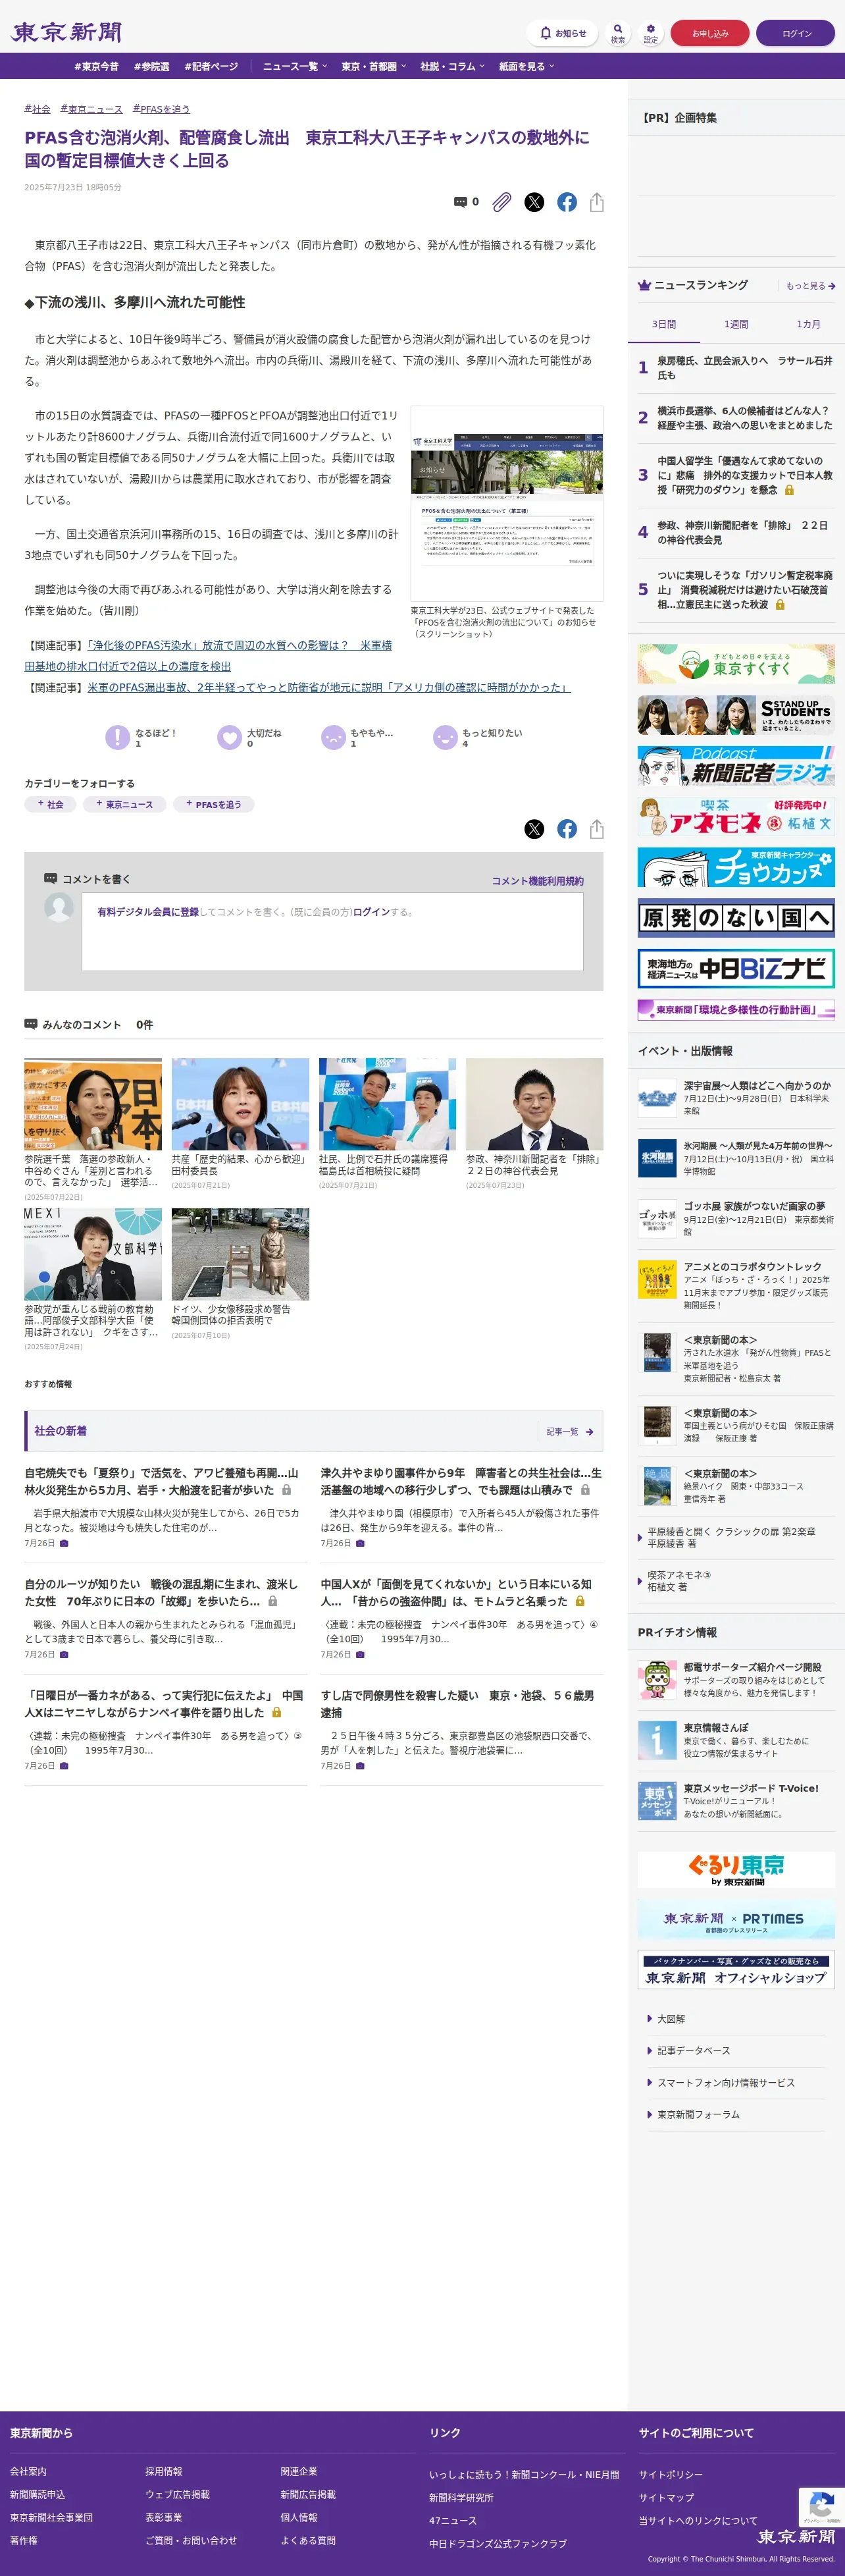
Task: Open the 原発のない国へ banner
Action: point(736,918)
